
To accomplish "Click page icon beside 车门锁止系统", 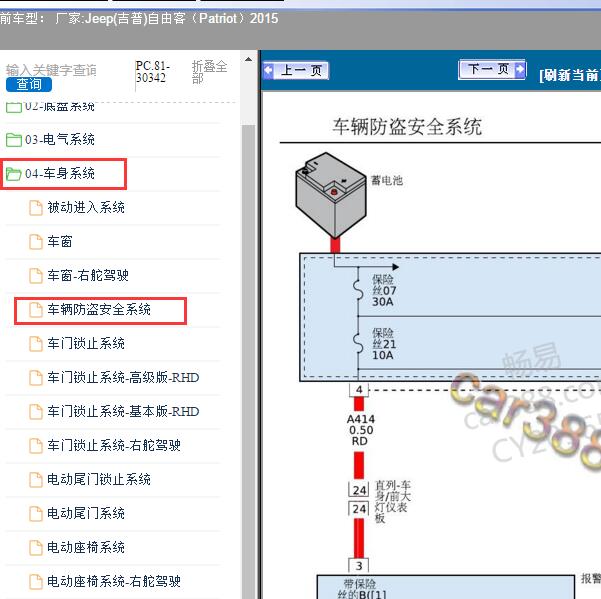I will click(x=36, y=344).
